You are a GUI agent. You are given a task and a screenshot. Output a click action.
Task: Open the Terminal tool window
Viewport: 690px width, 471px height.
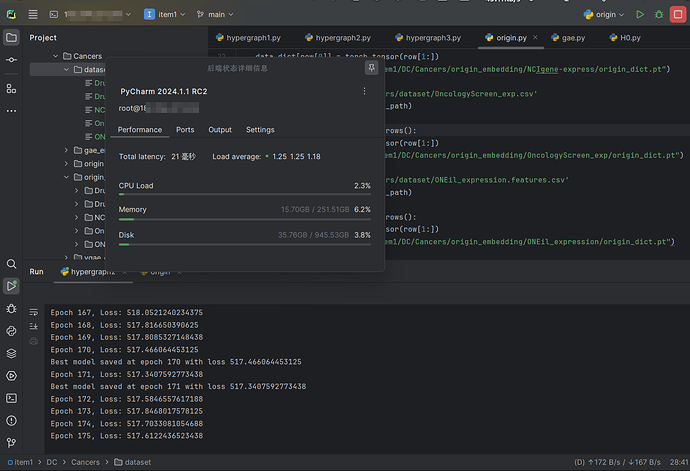pyautogui.click(x=11, y=398)
